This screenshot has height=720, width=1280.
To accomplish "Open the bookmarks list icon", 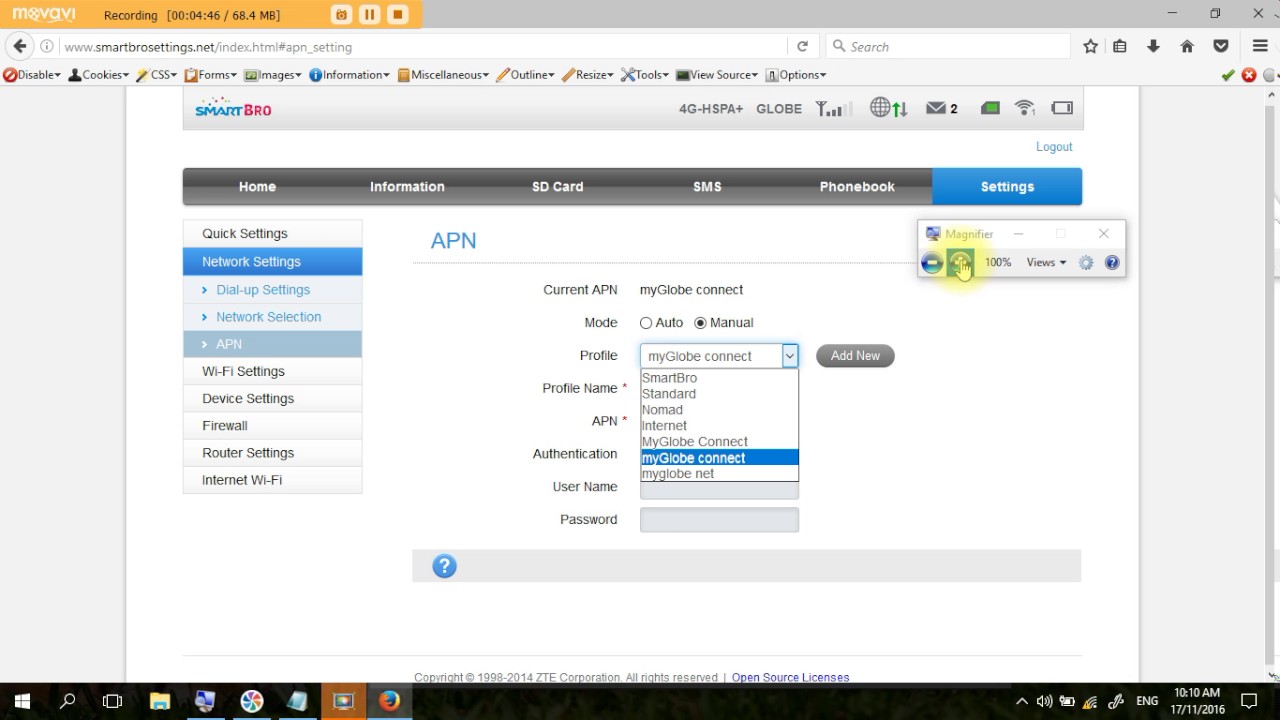I will click(1120, 46).
